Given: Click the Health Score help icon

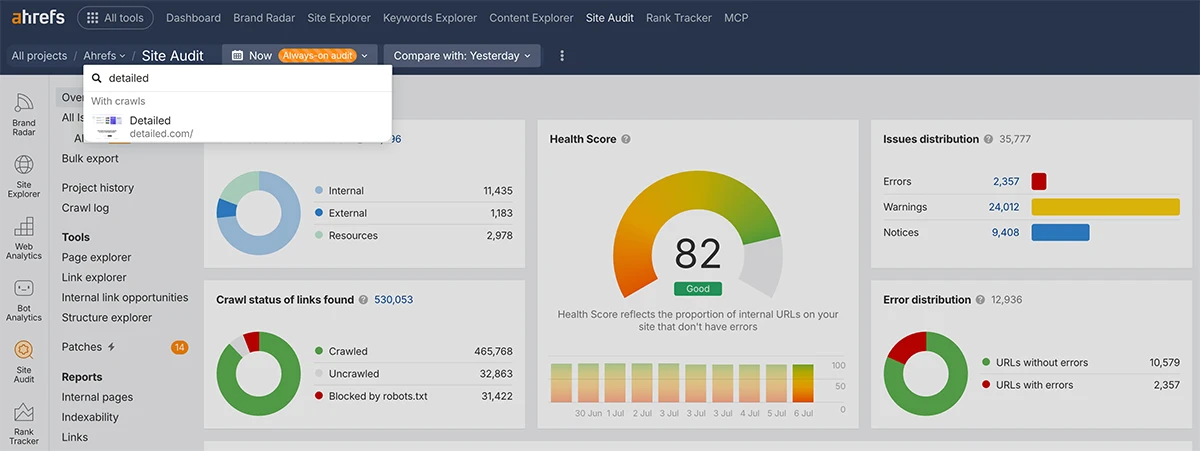Looking at the screenshot, I should pos(626,139).
